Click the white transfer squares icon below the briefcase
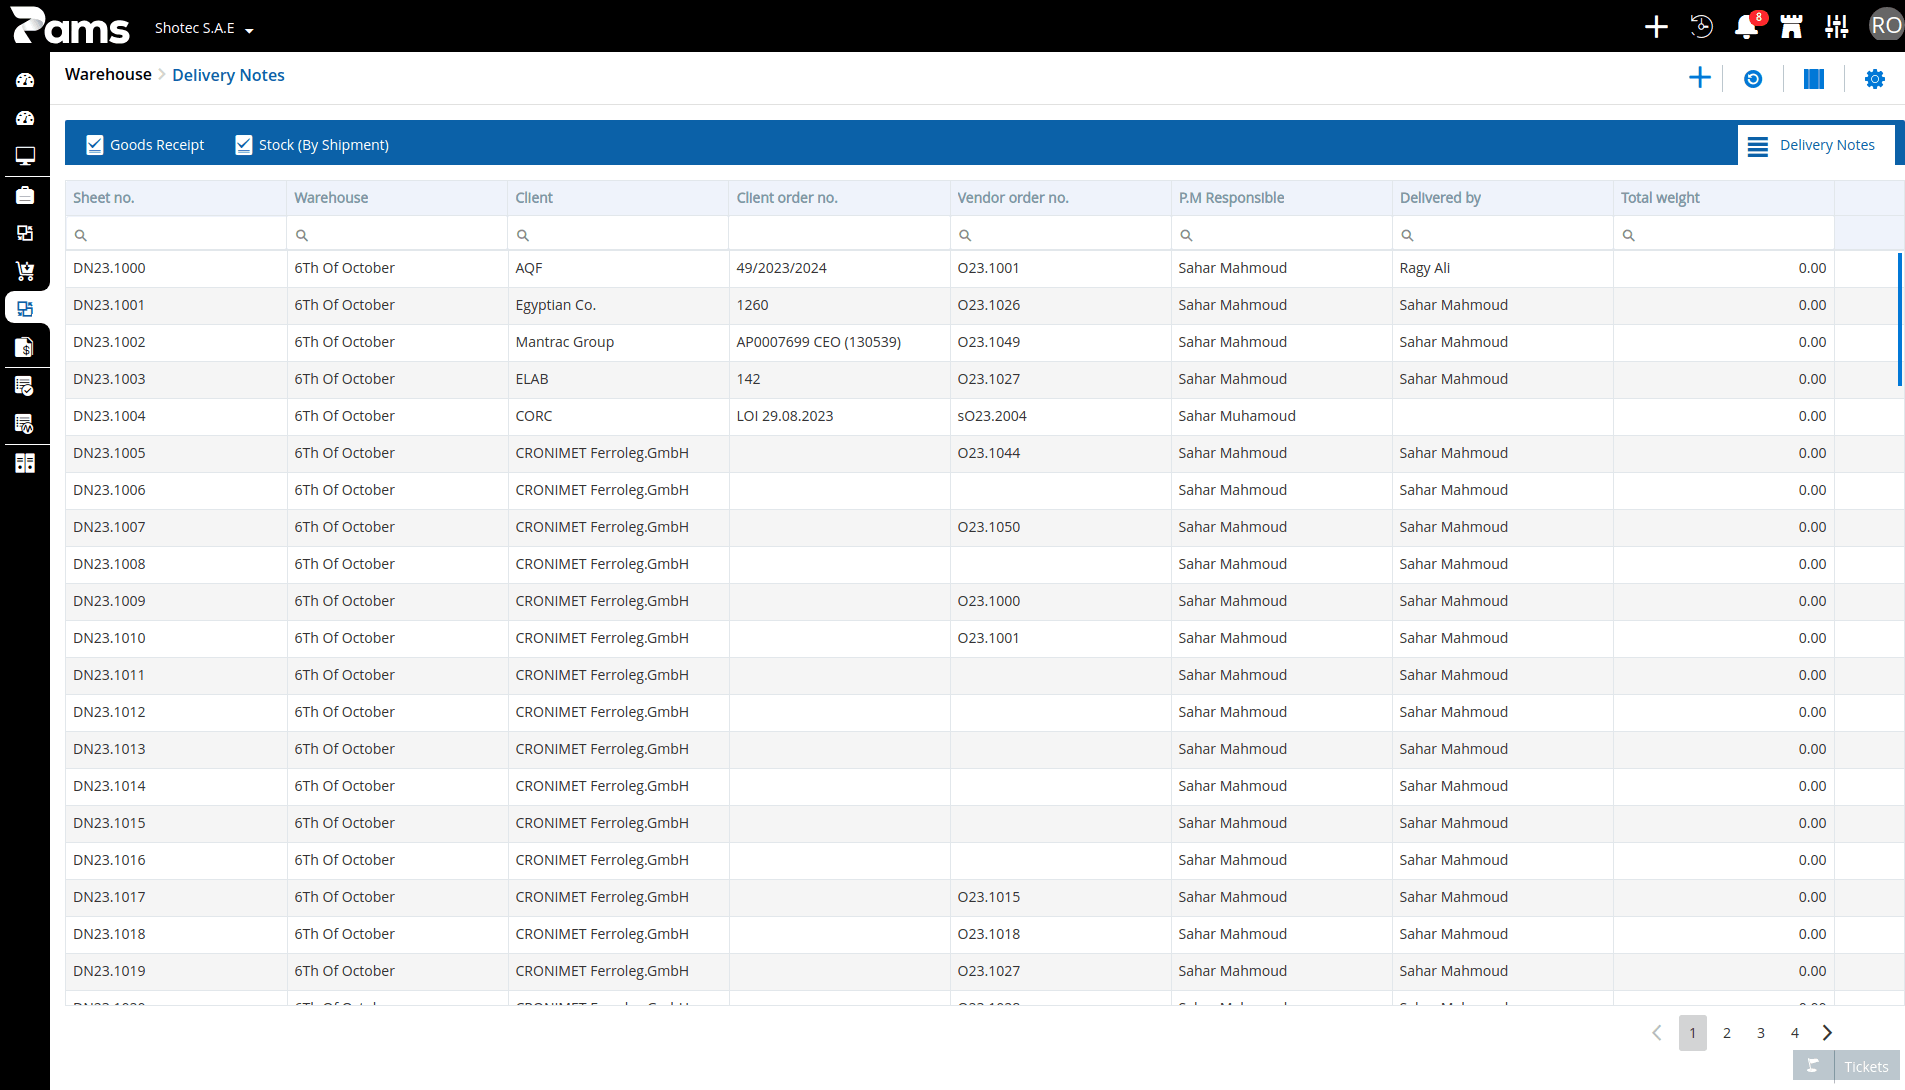This screenshot has height=1090, width=1905. click(x=25, y=233)
